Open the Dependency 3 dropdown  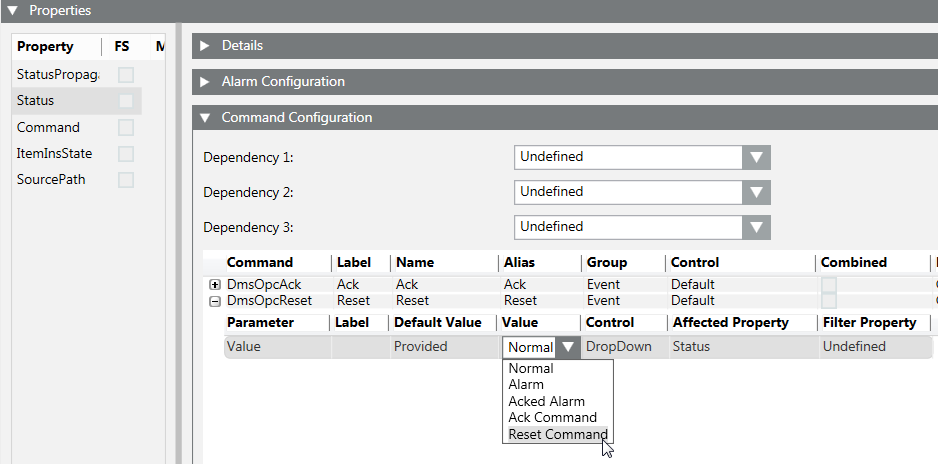coord(756,227)
